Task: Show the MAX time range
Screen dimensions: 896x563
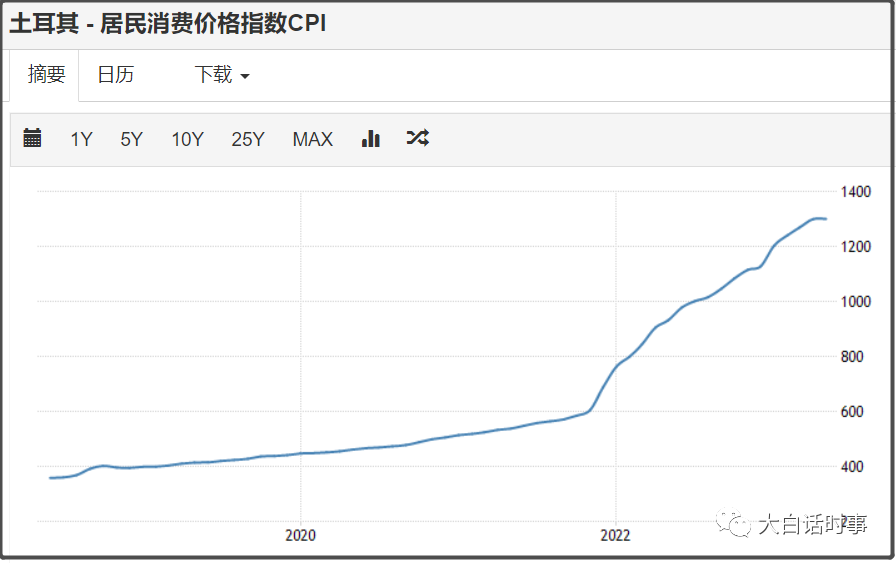Action: point(313,139)
